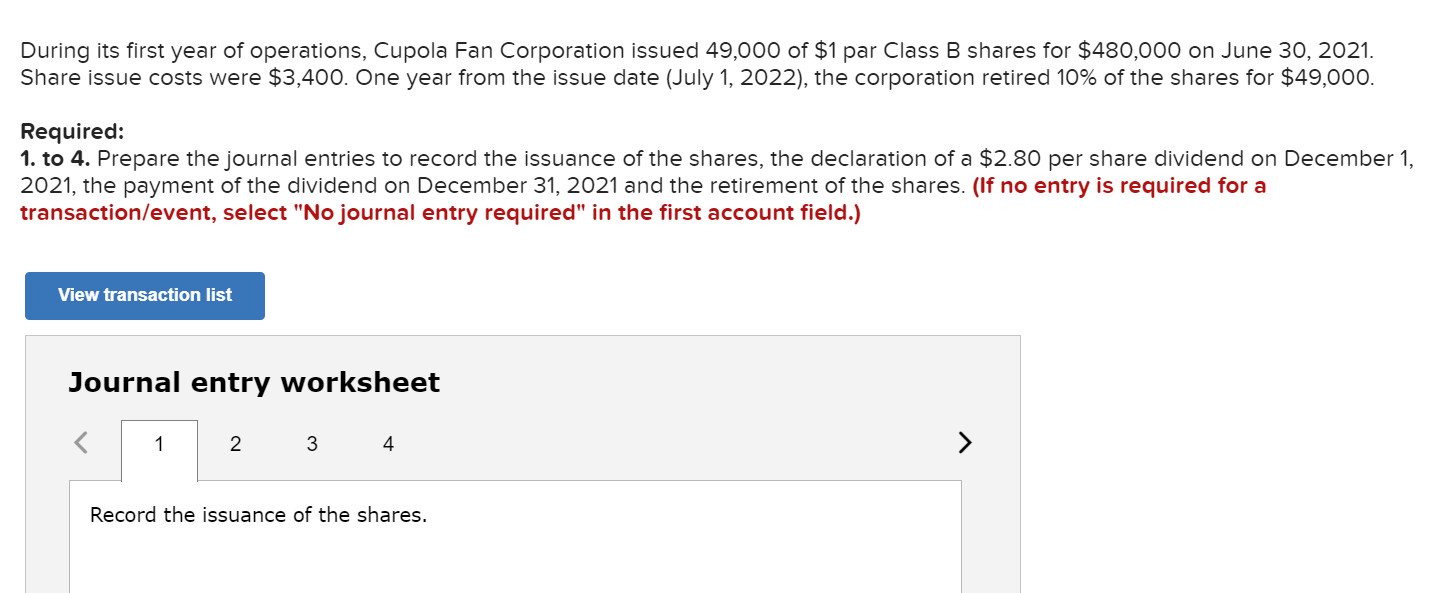Click the View transaction list button
The height and width of the screenshot is (593, 1436).
tap(144, 295)
